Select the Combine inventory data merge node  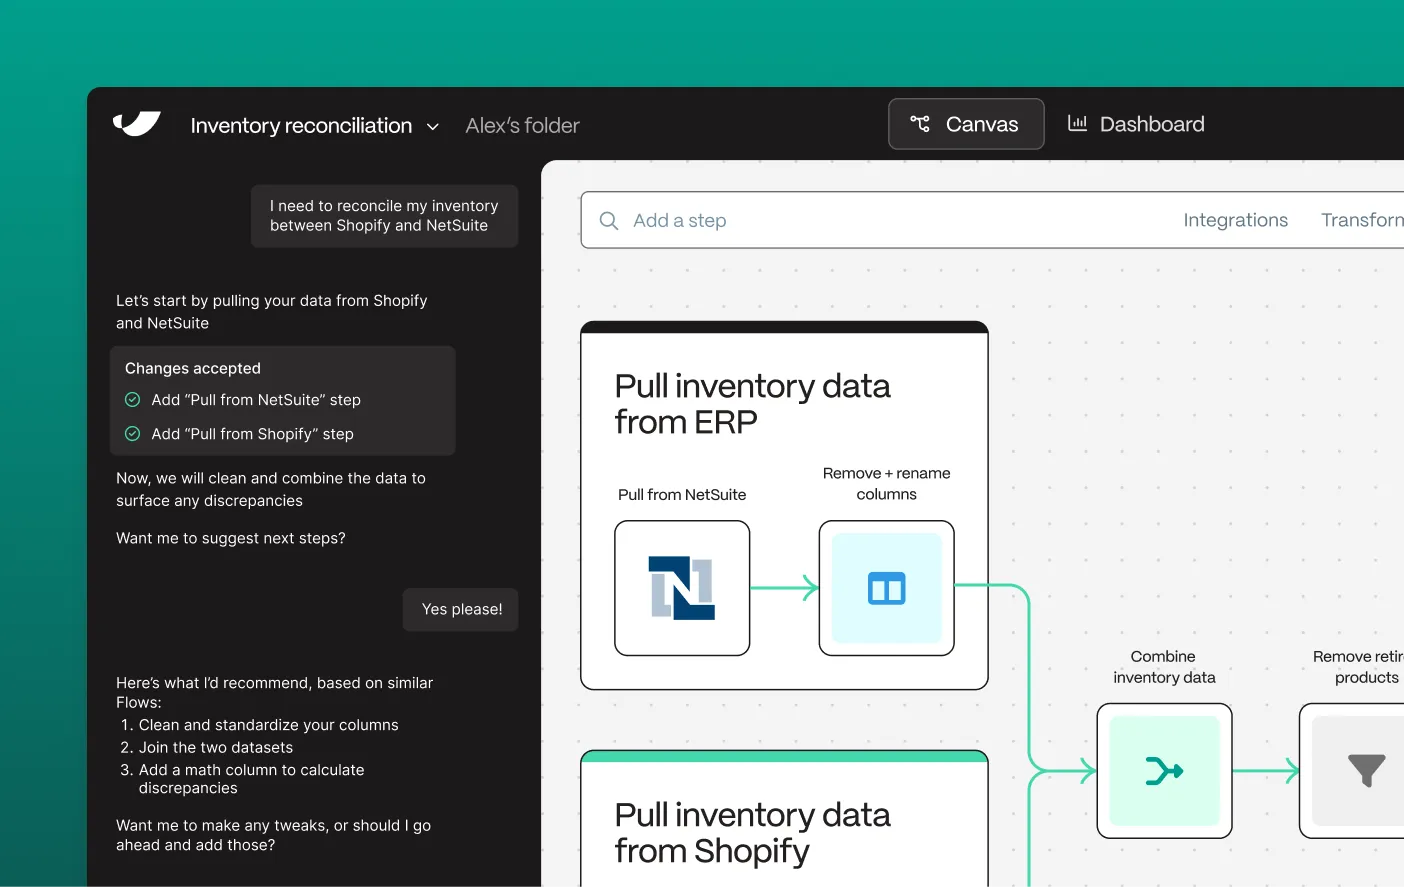pos(1164,771)
